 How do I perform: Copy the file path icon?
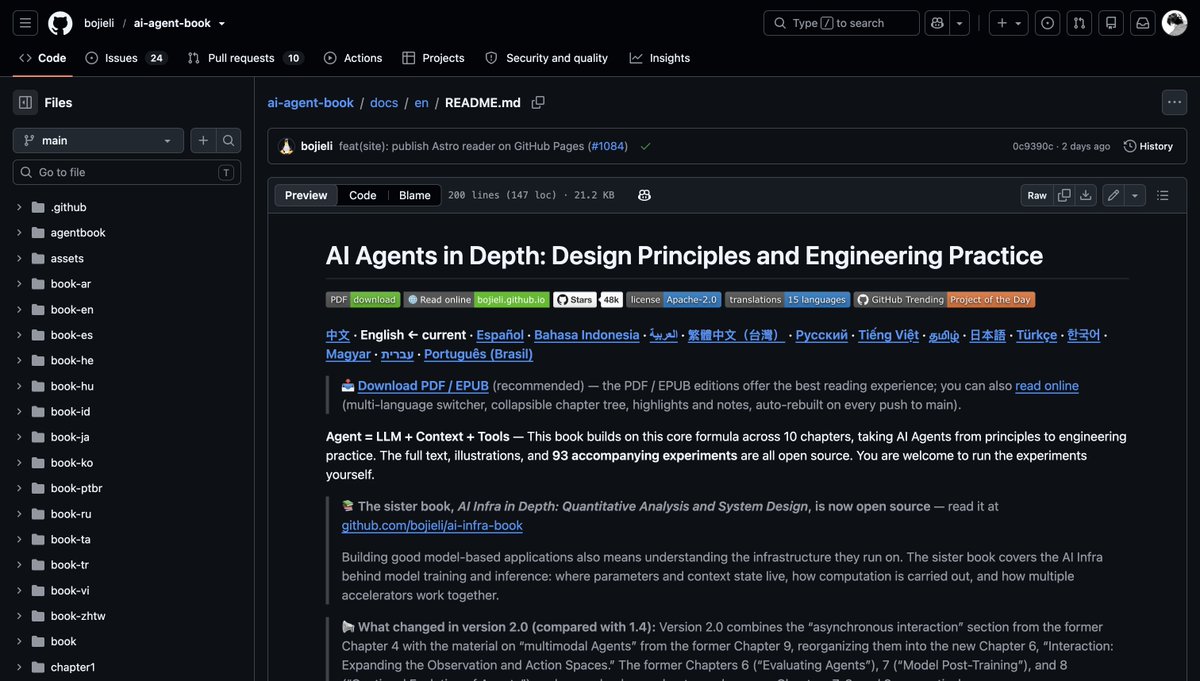(x=538, y=102)
